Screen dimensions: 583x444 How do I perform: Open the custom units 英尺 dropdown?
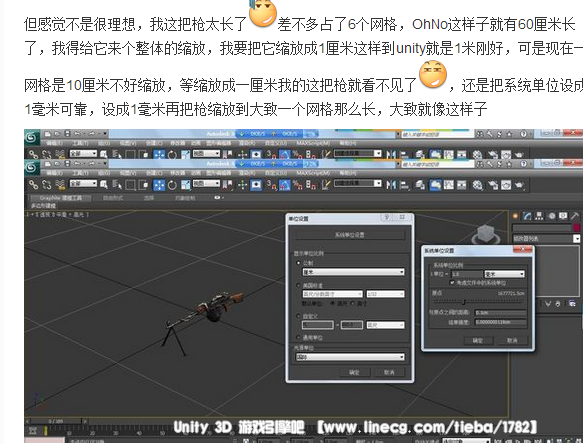385,325
